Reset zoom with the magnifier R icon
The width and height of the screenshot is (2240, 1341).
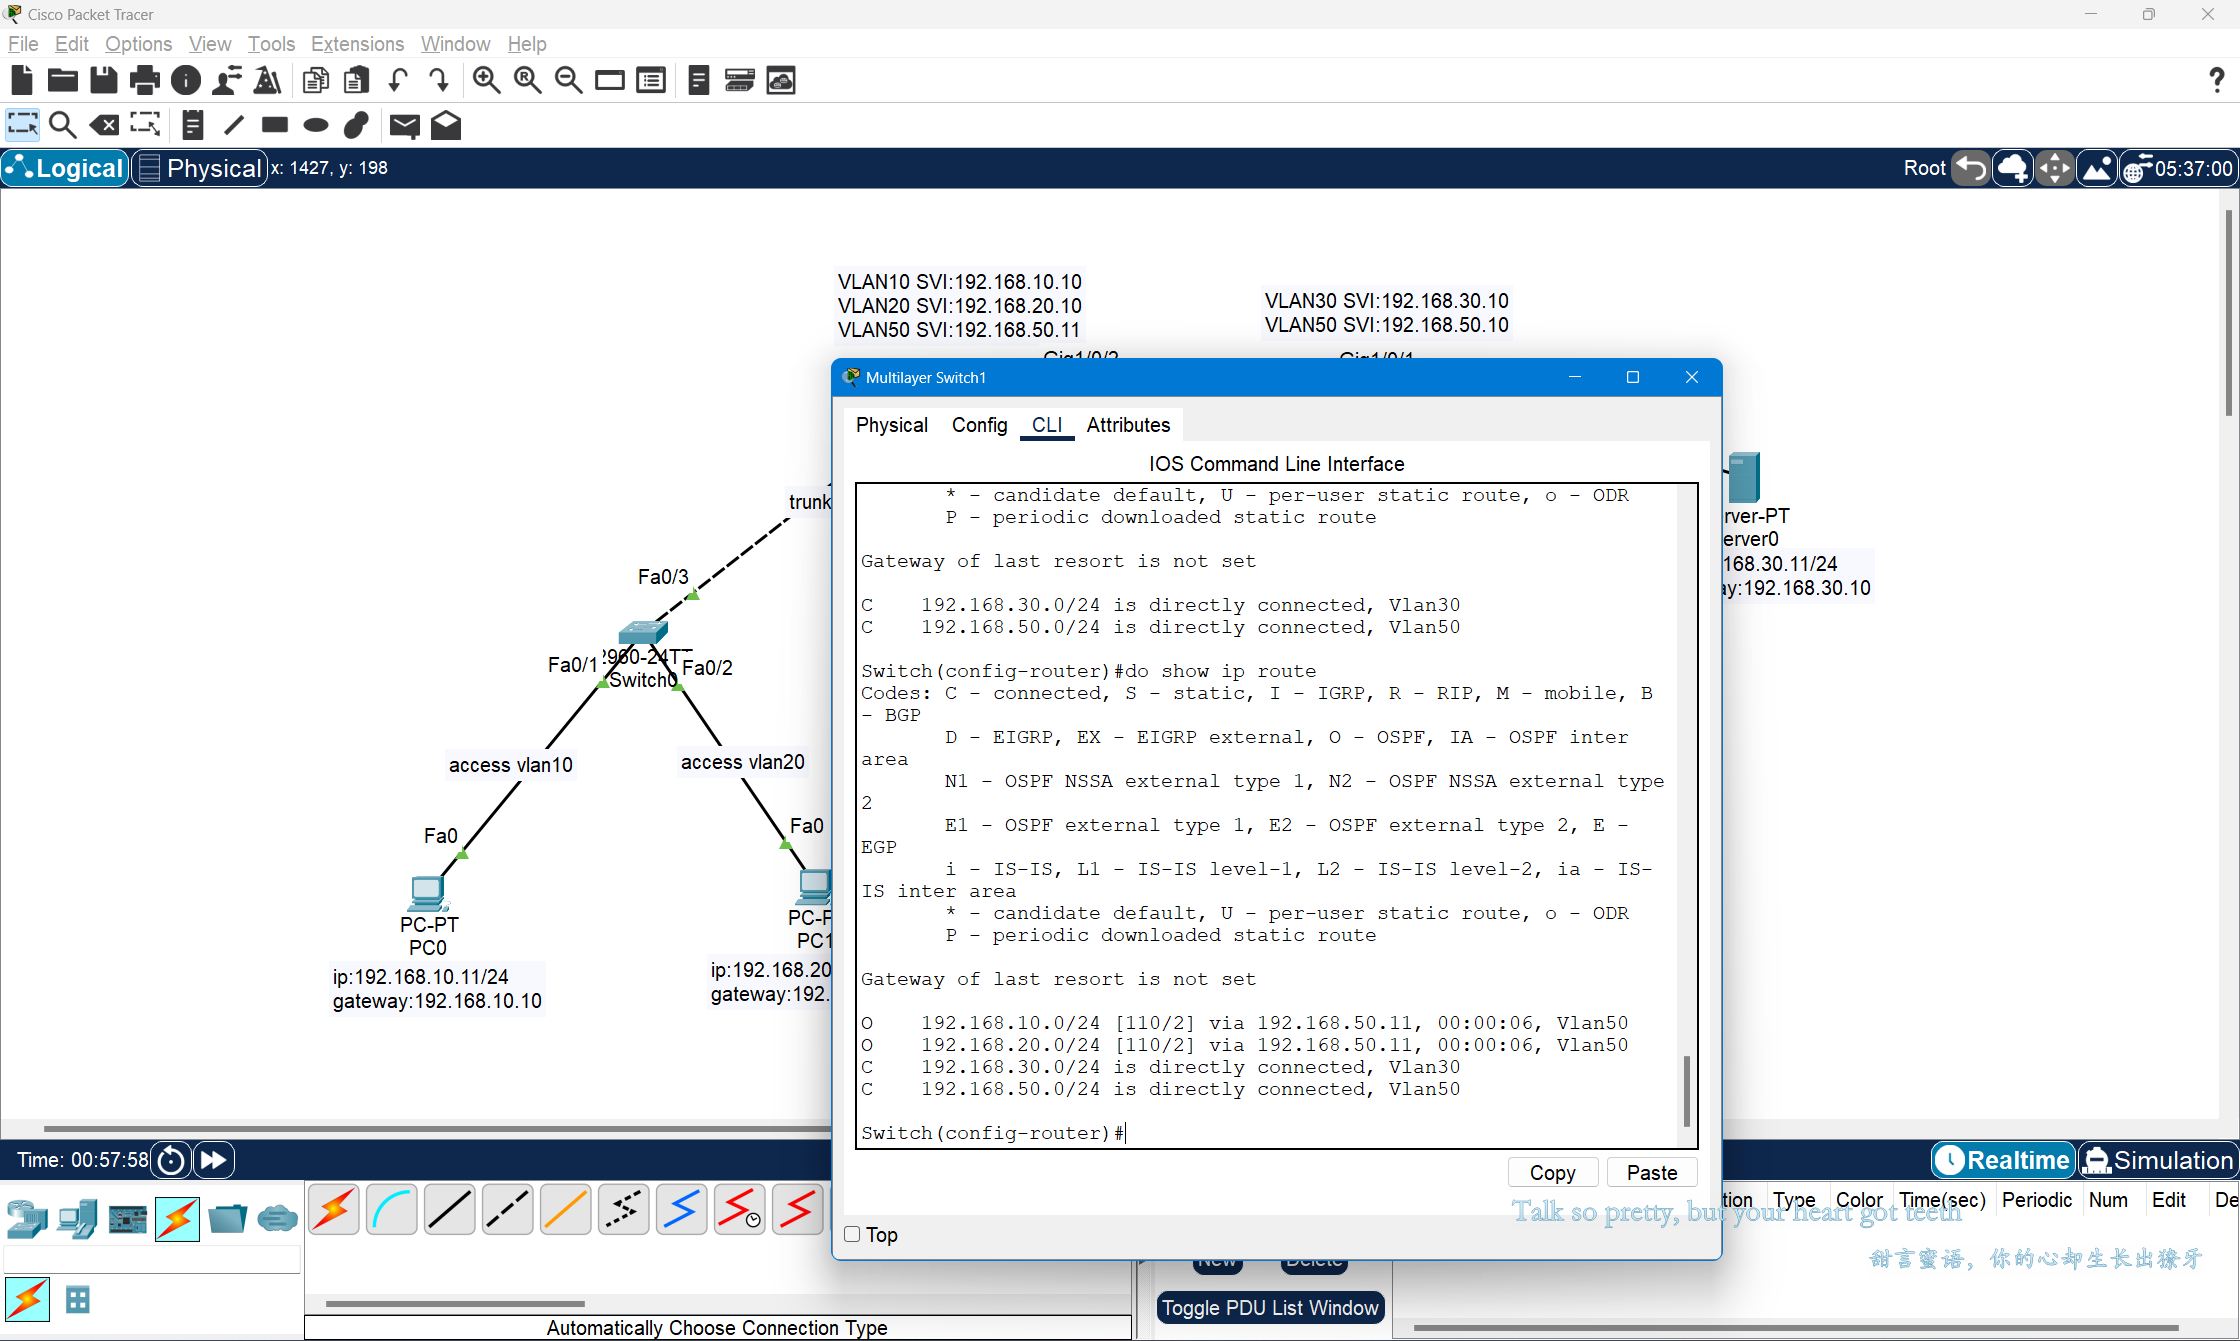pyautogui.click(x=528, y=80)
